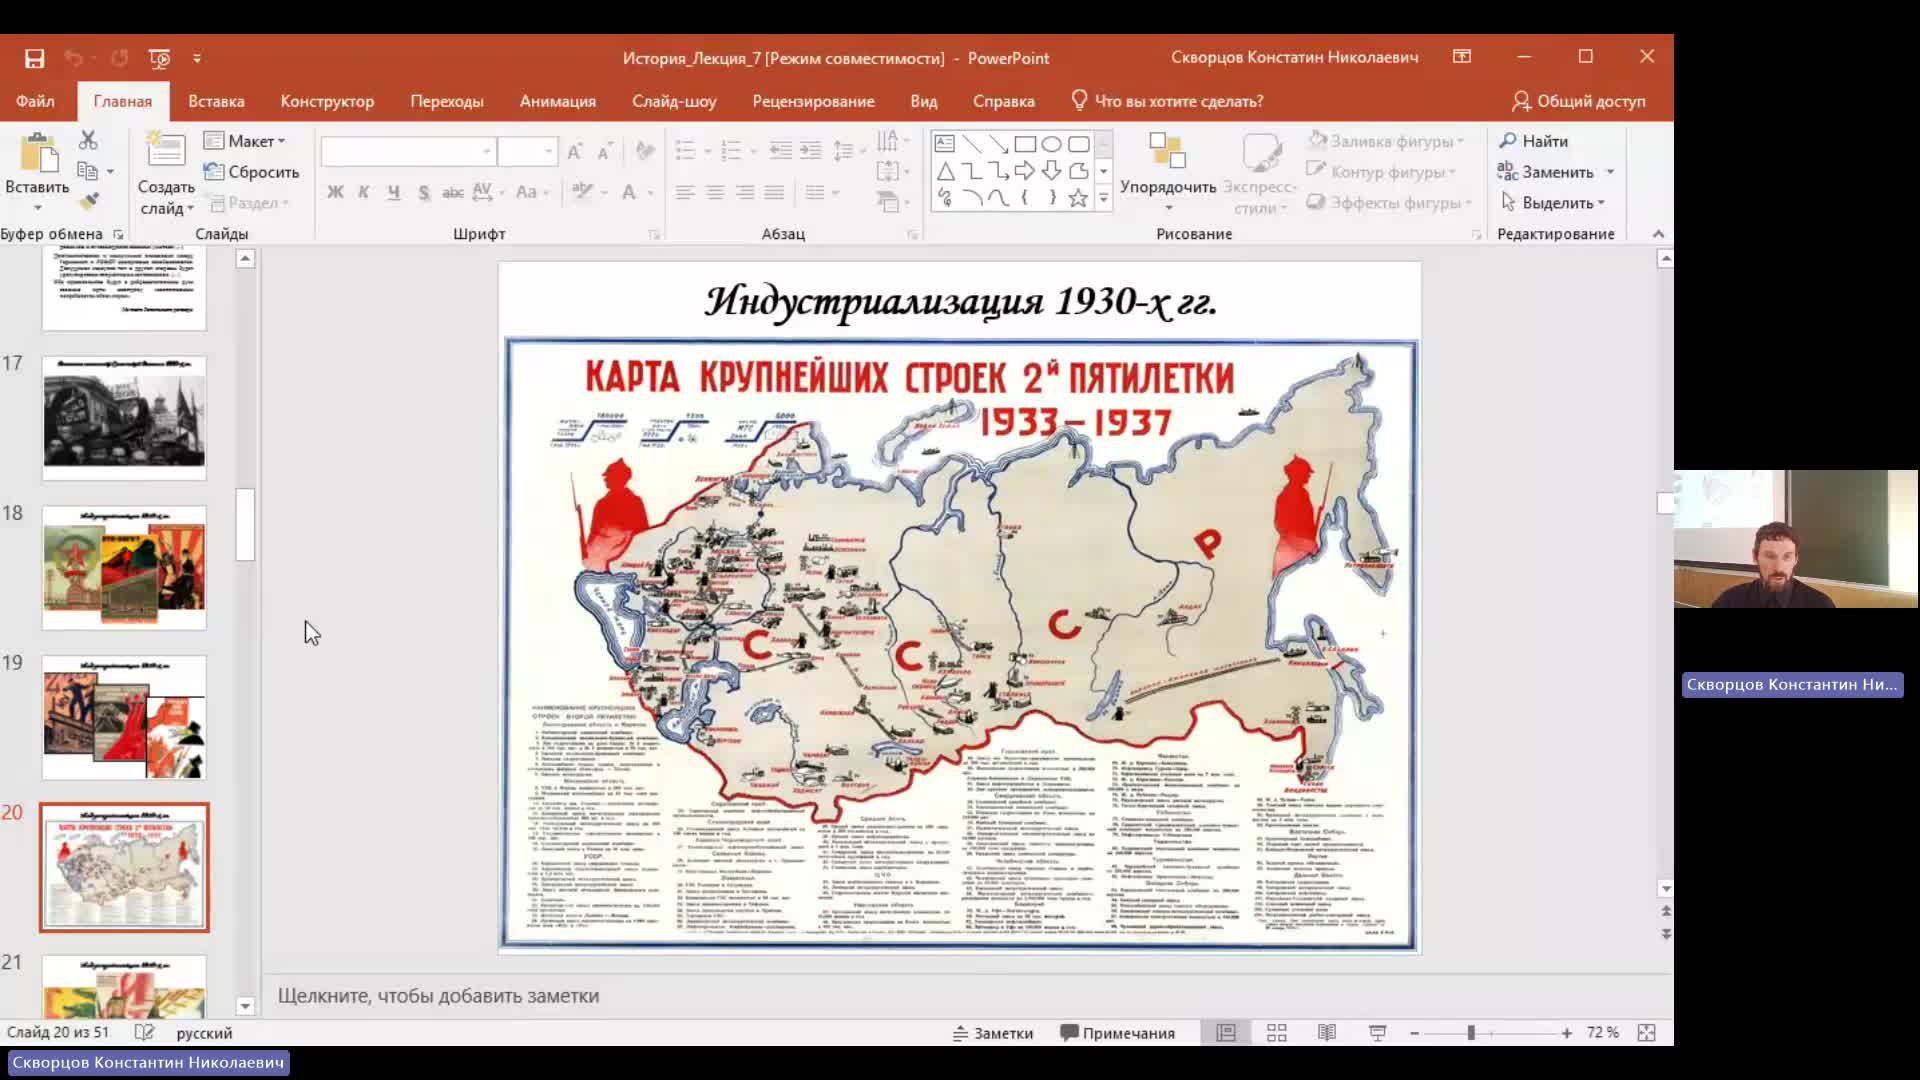Cut selection with scissors icon
The image size is (1920, 1080).
click(x=88, y=140)
